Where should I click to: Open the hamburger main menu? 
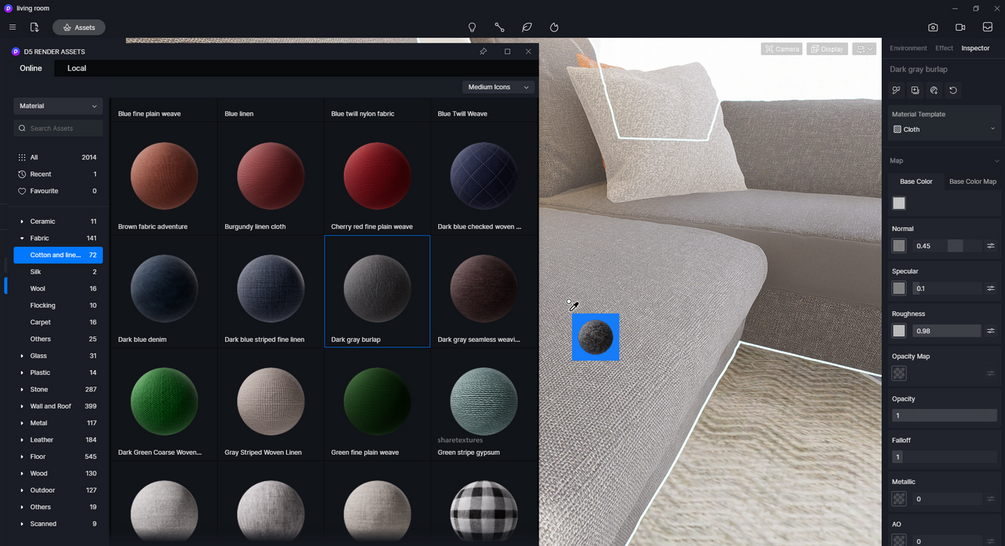[x=12, y=28]
